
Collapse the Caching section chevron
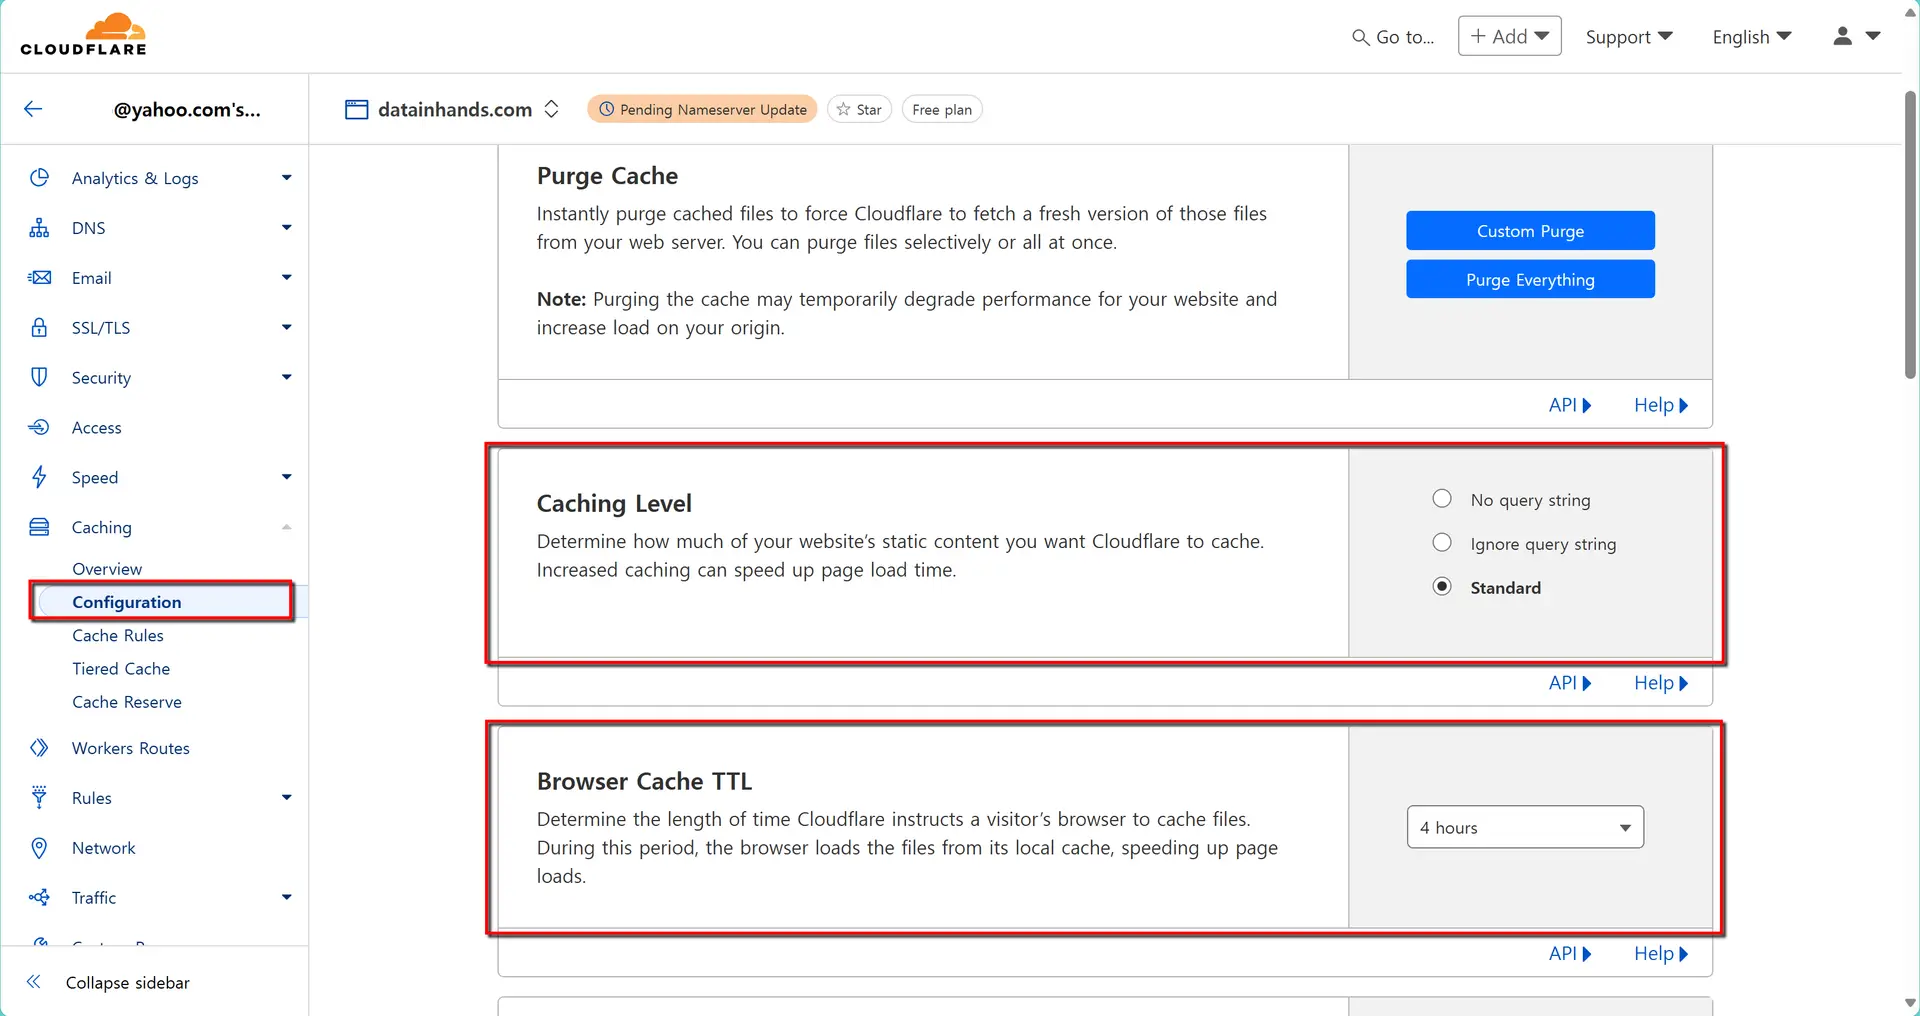point(286,527)
